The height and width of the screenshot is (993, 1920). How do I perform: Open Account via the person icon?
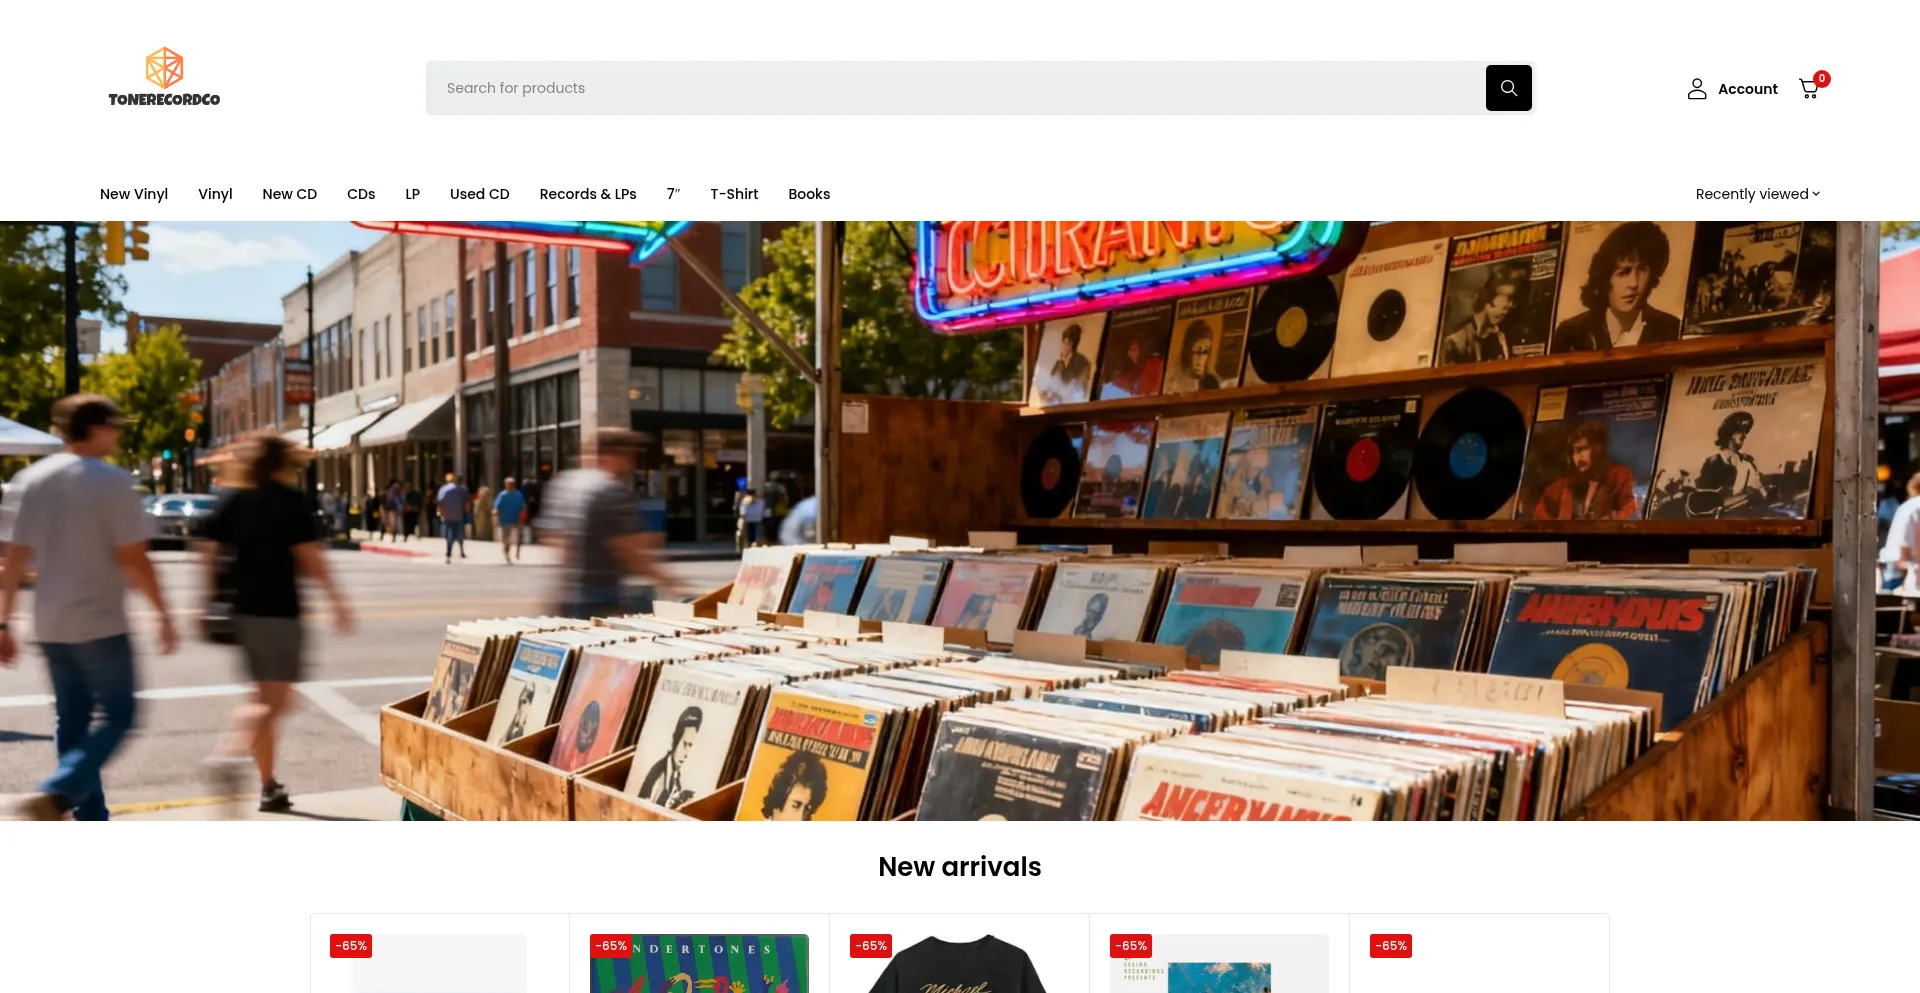[1697, 88]
